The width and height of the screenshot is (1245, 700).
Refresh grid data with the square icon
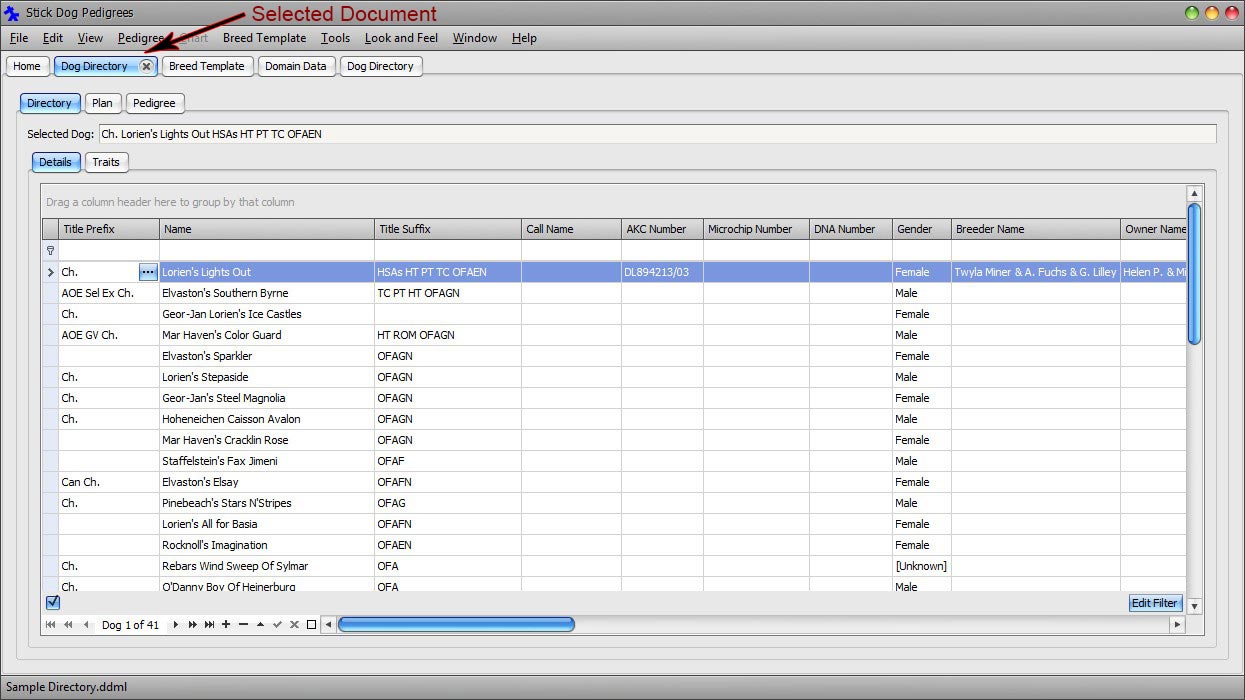coord(310,624)
